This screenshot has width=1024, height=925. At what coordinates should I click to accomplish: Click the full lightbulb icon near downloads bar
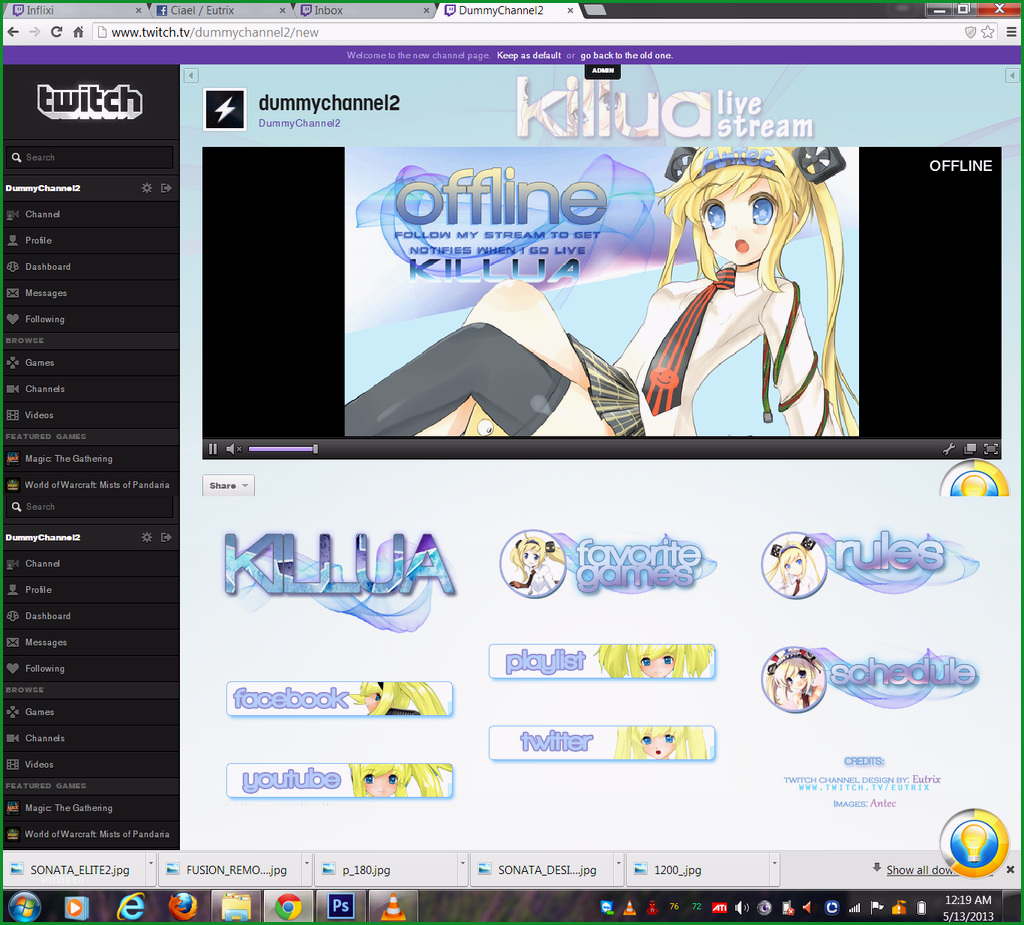[x=974, y=843]
